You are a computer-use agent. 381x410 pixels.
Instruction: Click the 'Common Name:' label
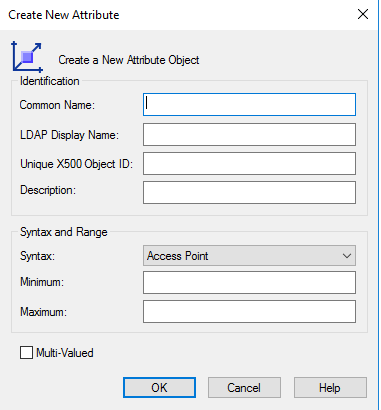coord(57,105)
